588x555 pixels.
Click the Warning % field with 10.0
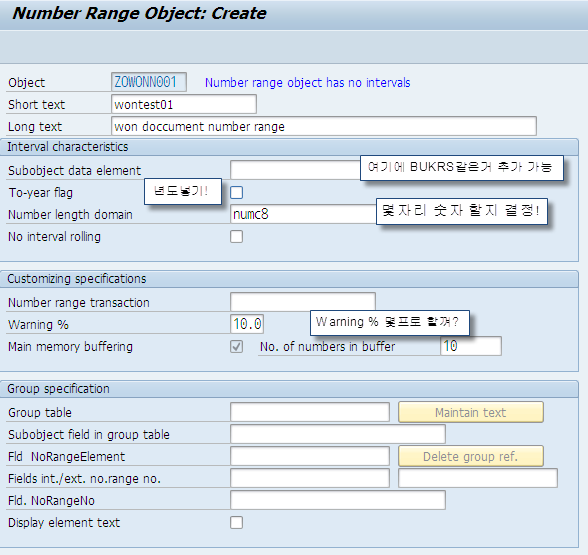click(x=247, y=324)
